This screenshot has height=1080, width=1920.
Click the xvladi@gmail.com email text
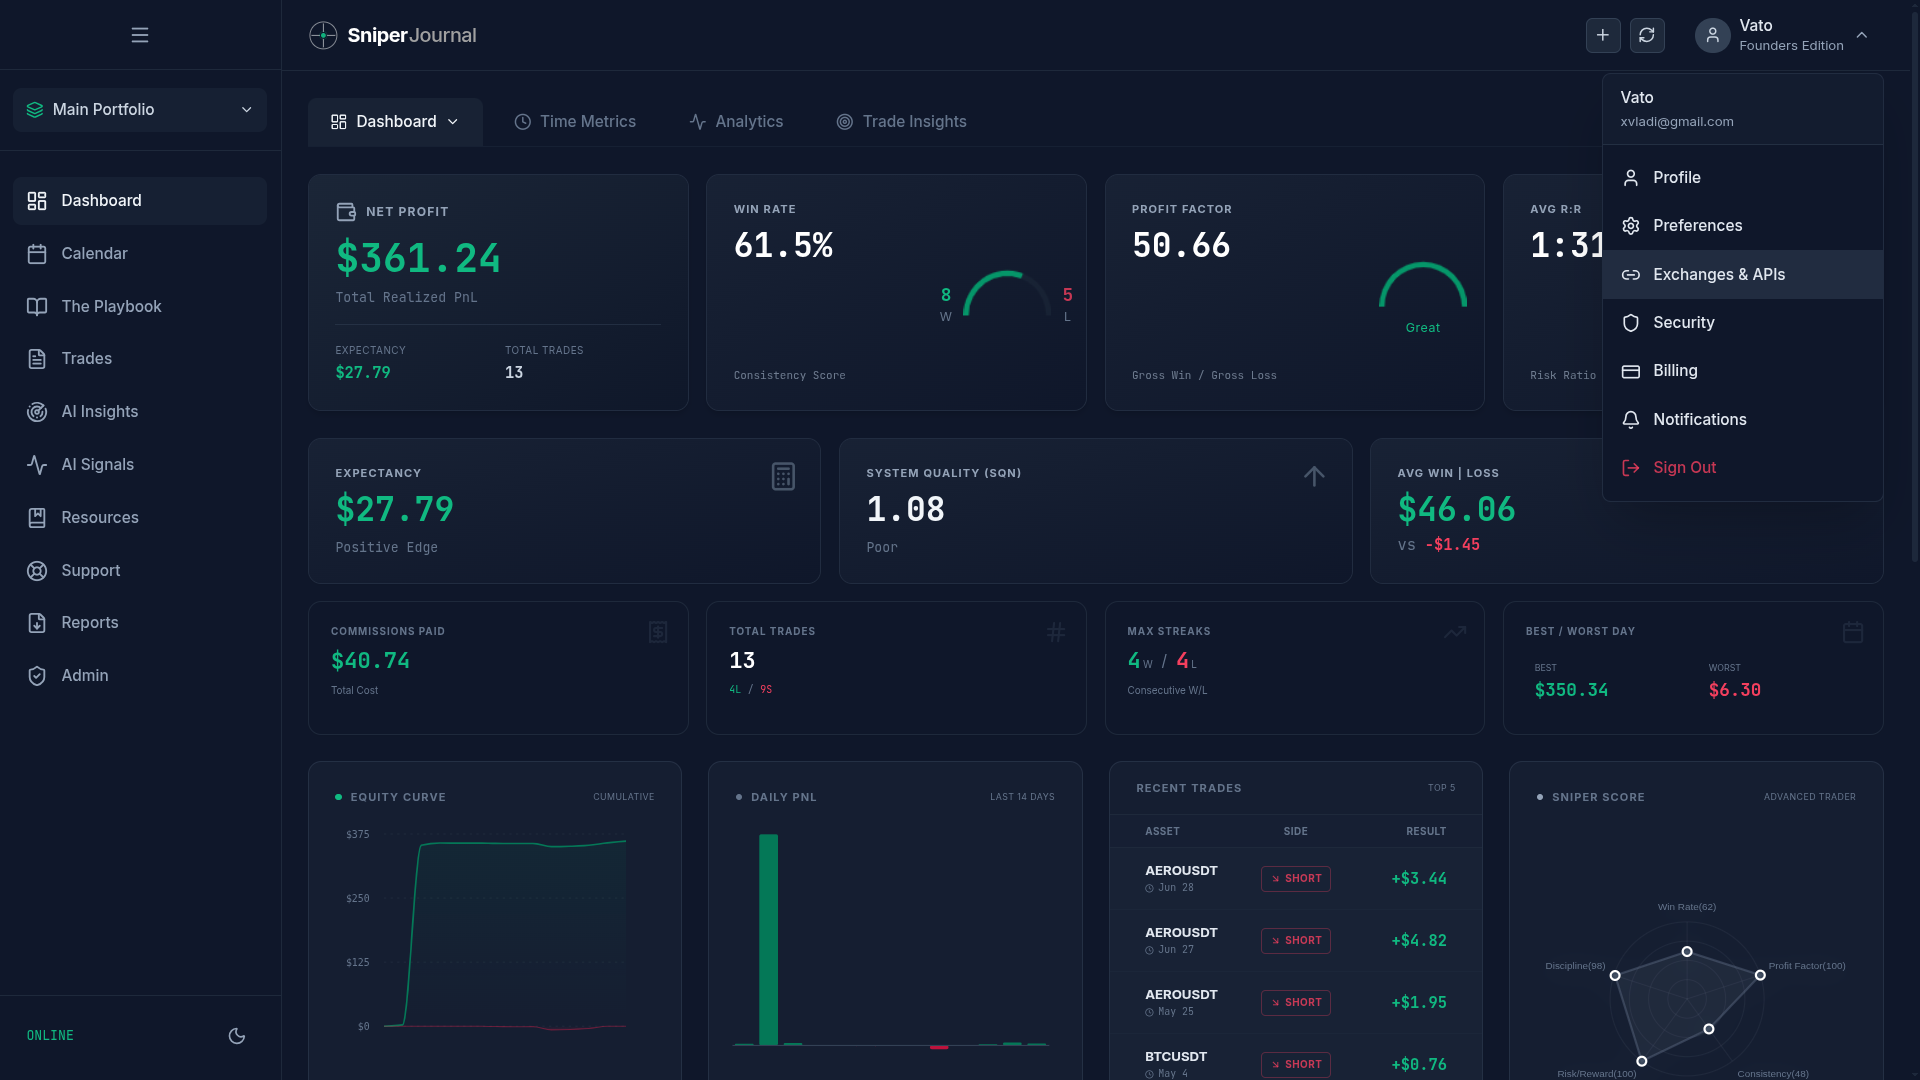(x=1677, y=122)
